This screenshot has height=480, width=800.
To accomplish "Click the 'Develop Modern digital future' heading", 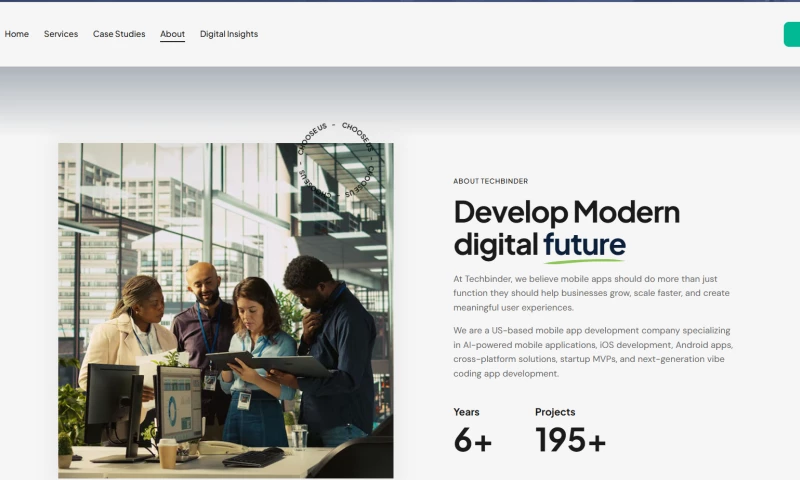I will pos(566,229).
